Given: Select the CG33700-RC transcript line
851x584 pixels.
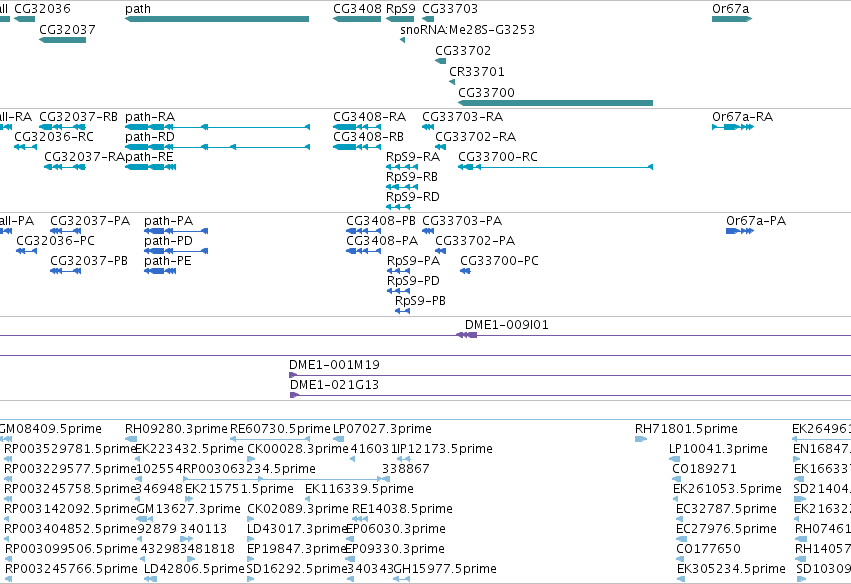Looking at the screenshot, I should (555, 167).
